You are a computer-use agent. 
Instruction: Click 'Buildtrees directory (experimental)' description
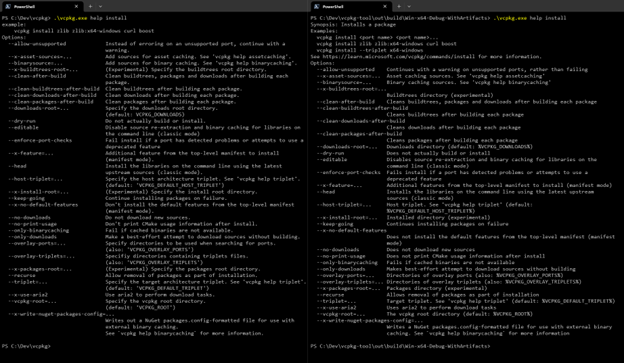pos(440,95)
